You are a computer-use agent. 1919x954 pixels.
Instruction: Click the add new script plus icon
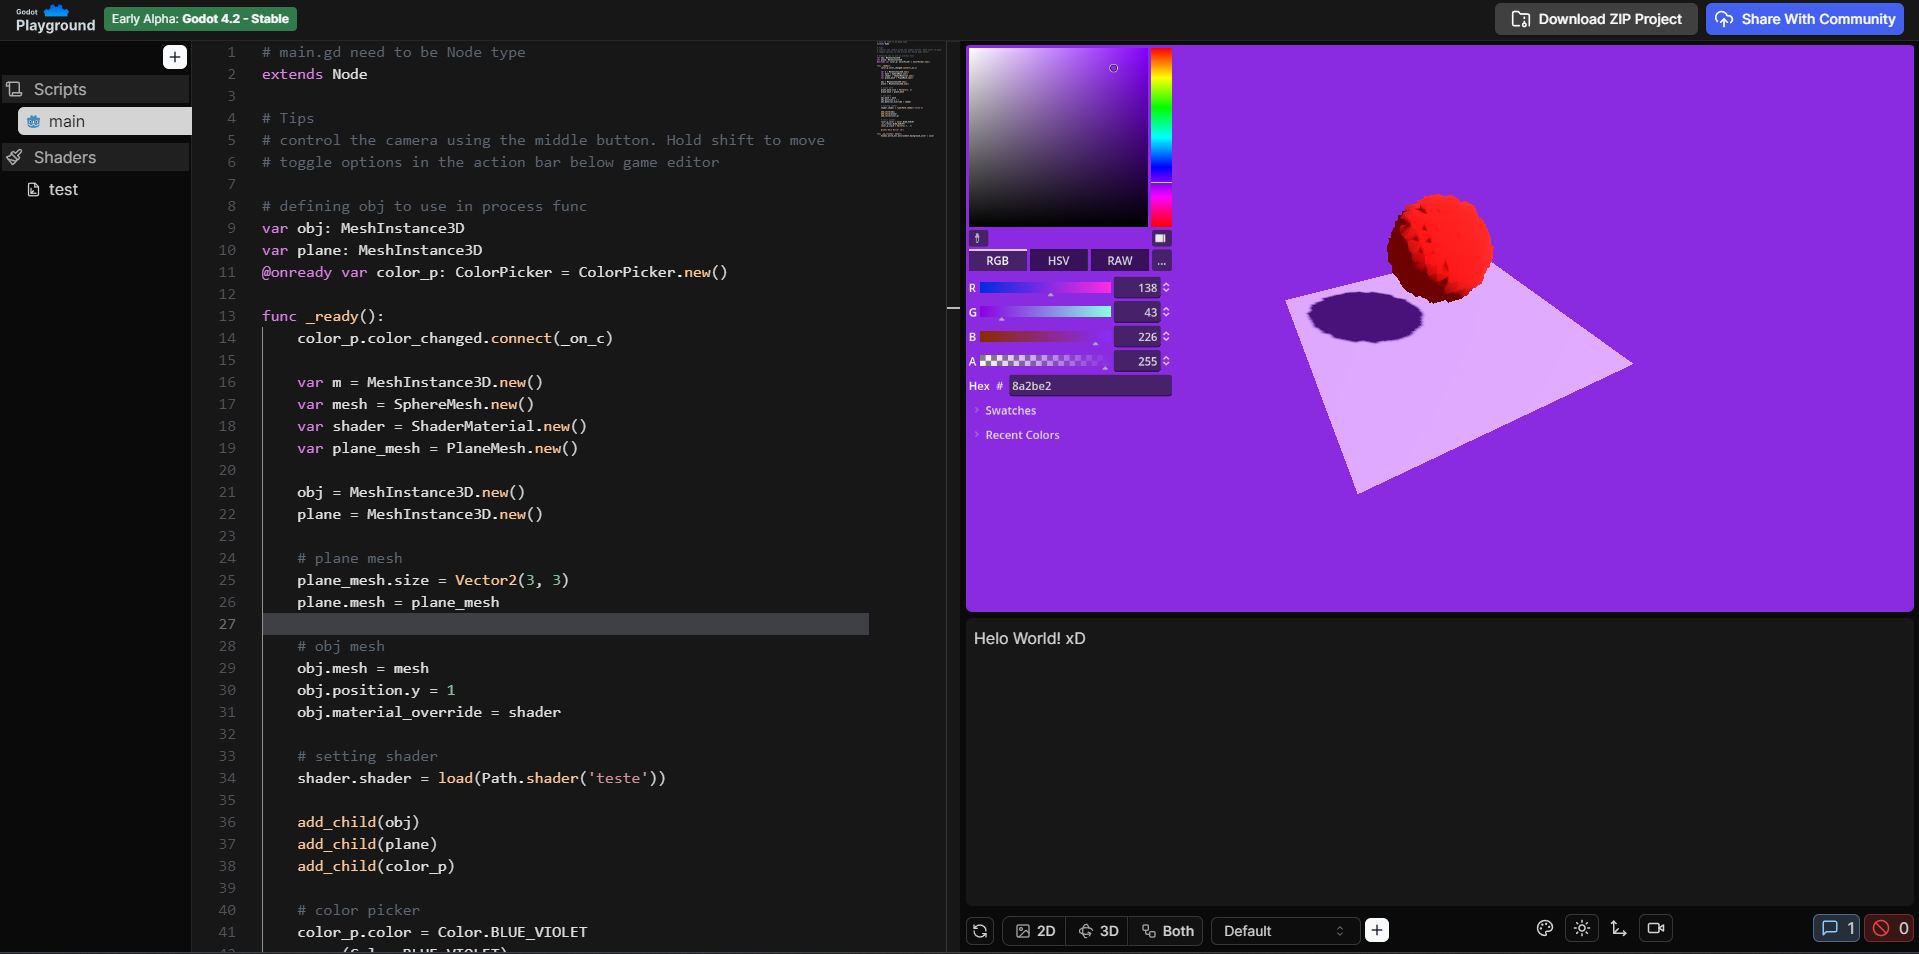[175, 57]
